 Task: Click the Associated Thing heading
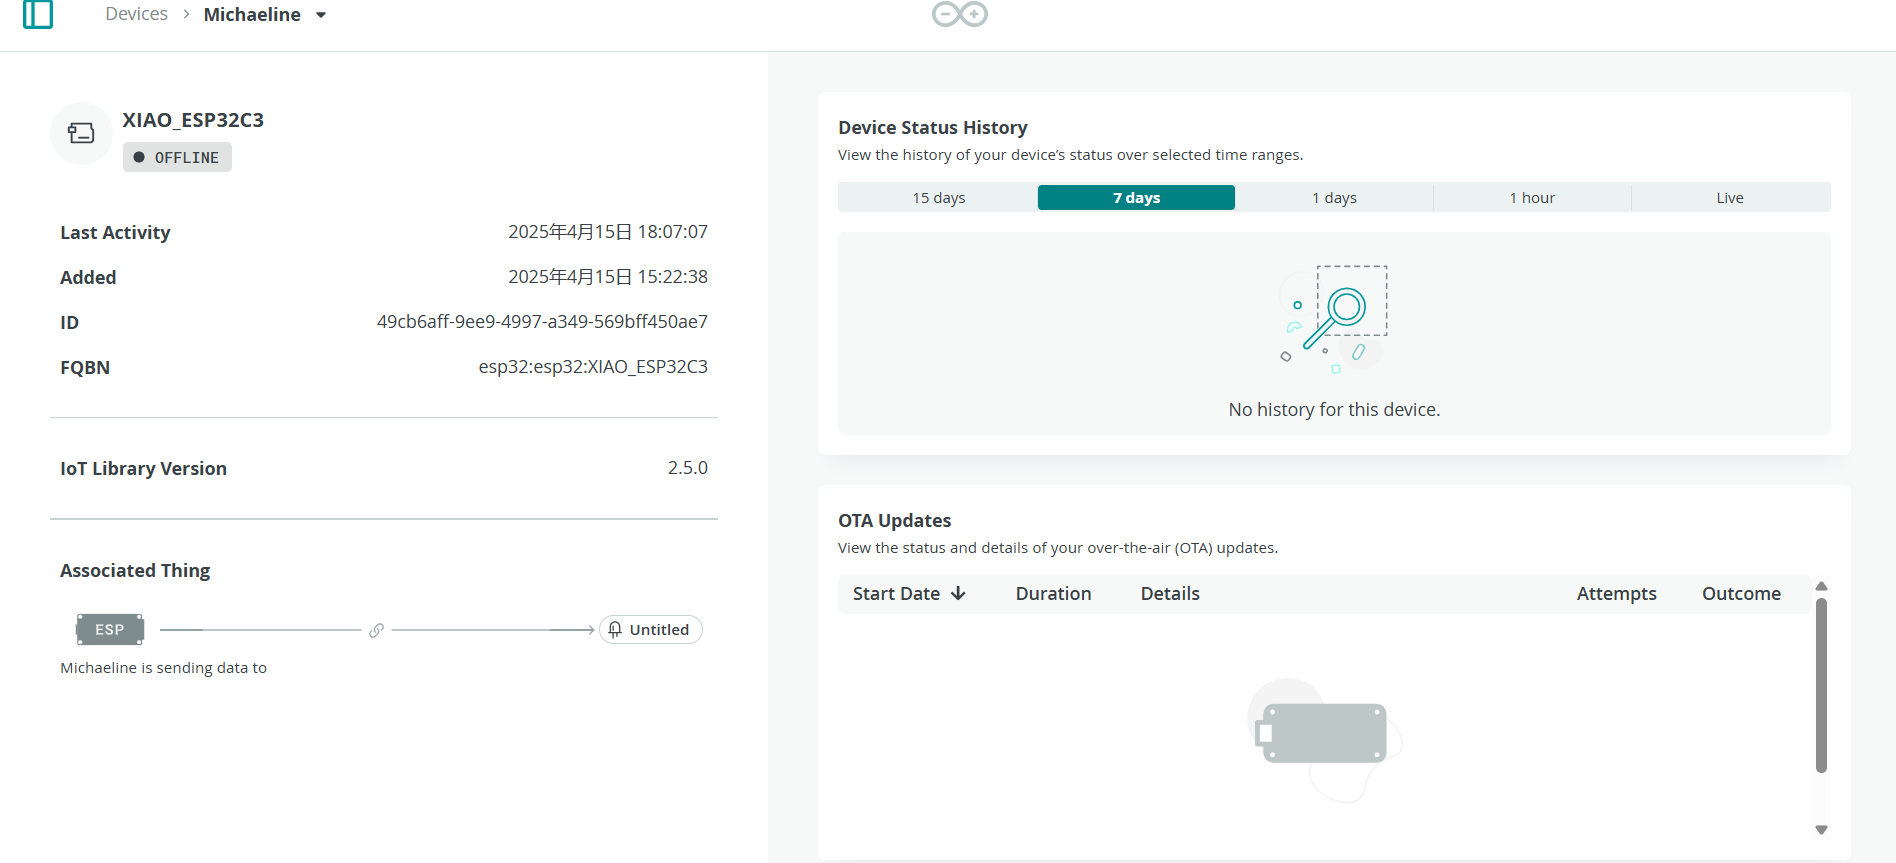pyautogui.click(x=135, y=570)
